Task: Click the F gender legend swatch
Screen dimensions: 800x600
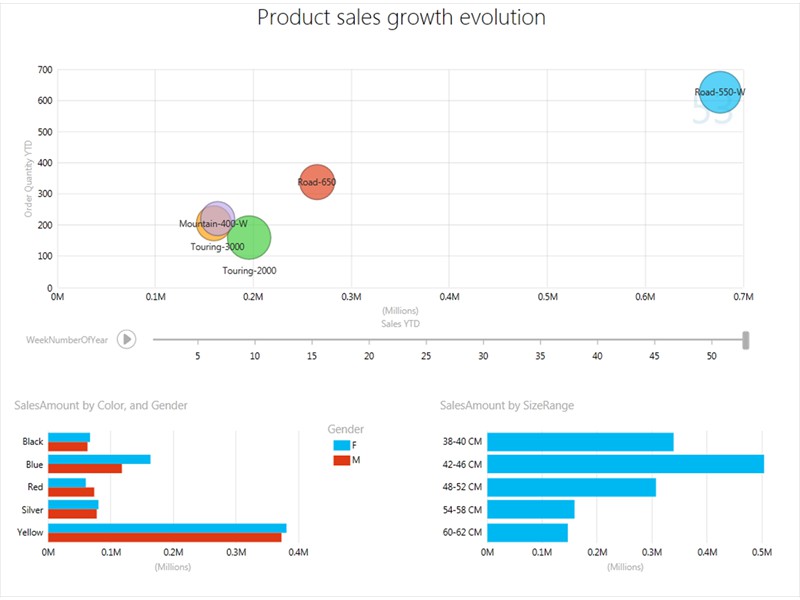Action: pyautogui.click(x=341, y=445)
